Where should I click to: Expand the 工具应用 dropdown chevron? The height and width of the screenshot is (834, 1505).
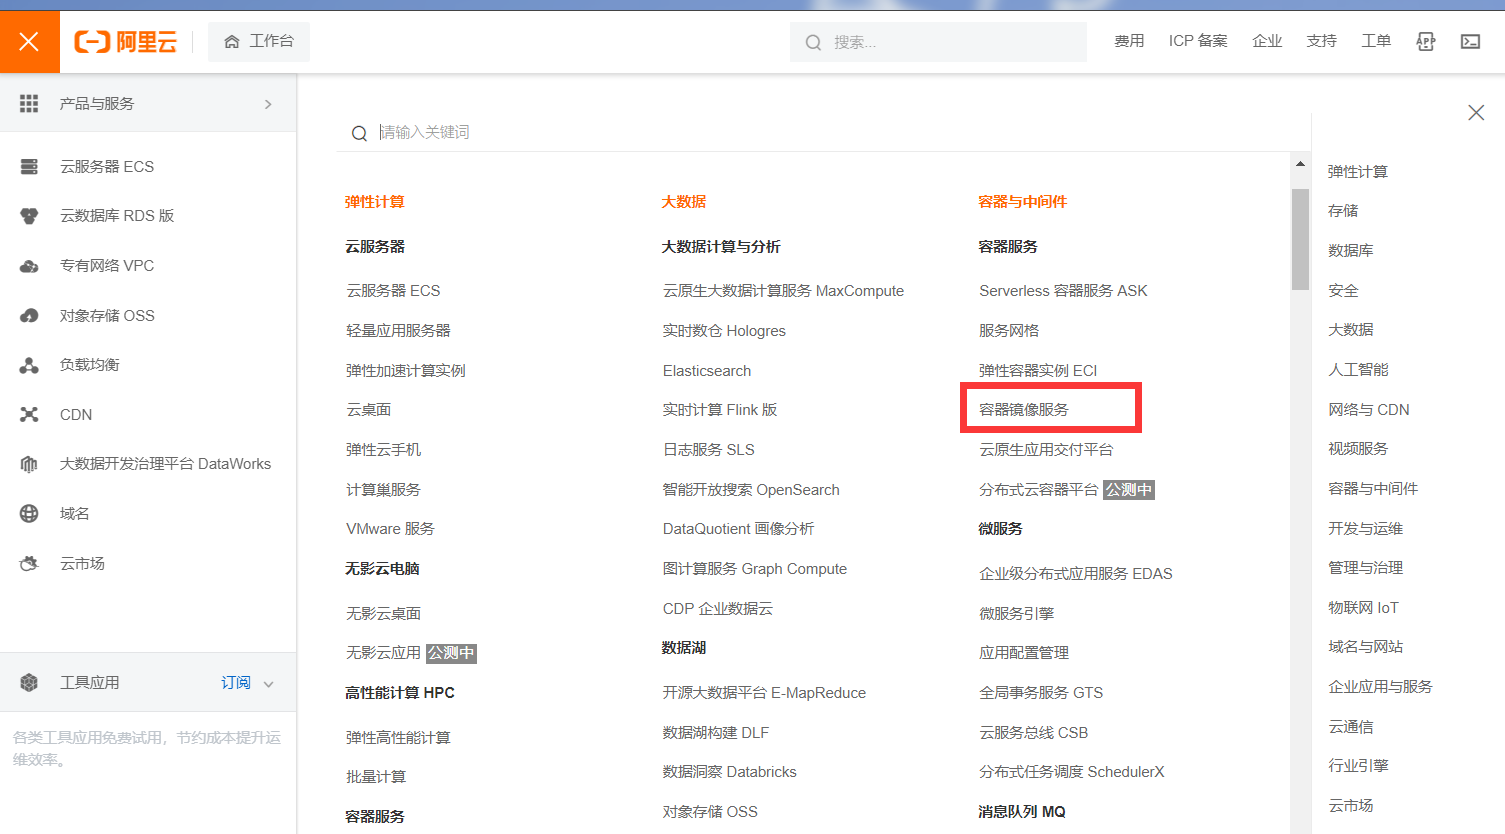pos(268,684)
